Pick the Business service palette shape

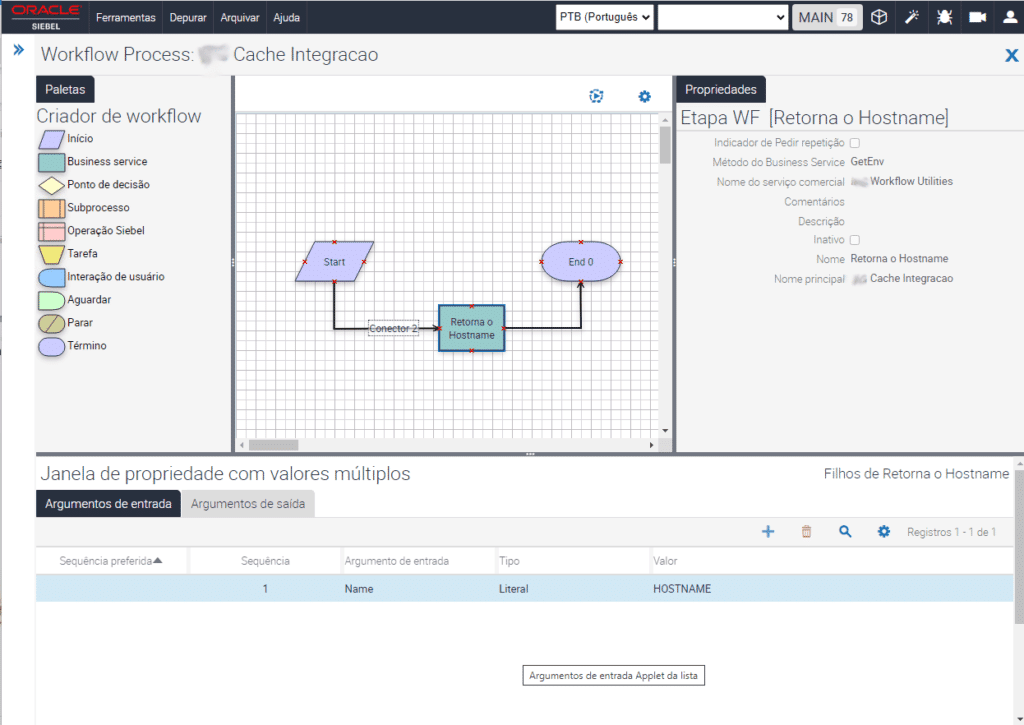point(51,162)
